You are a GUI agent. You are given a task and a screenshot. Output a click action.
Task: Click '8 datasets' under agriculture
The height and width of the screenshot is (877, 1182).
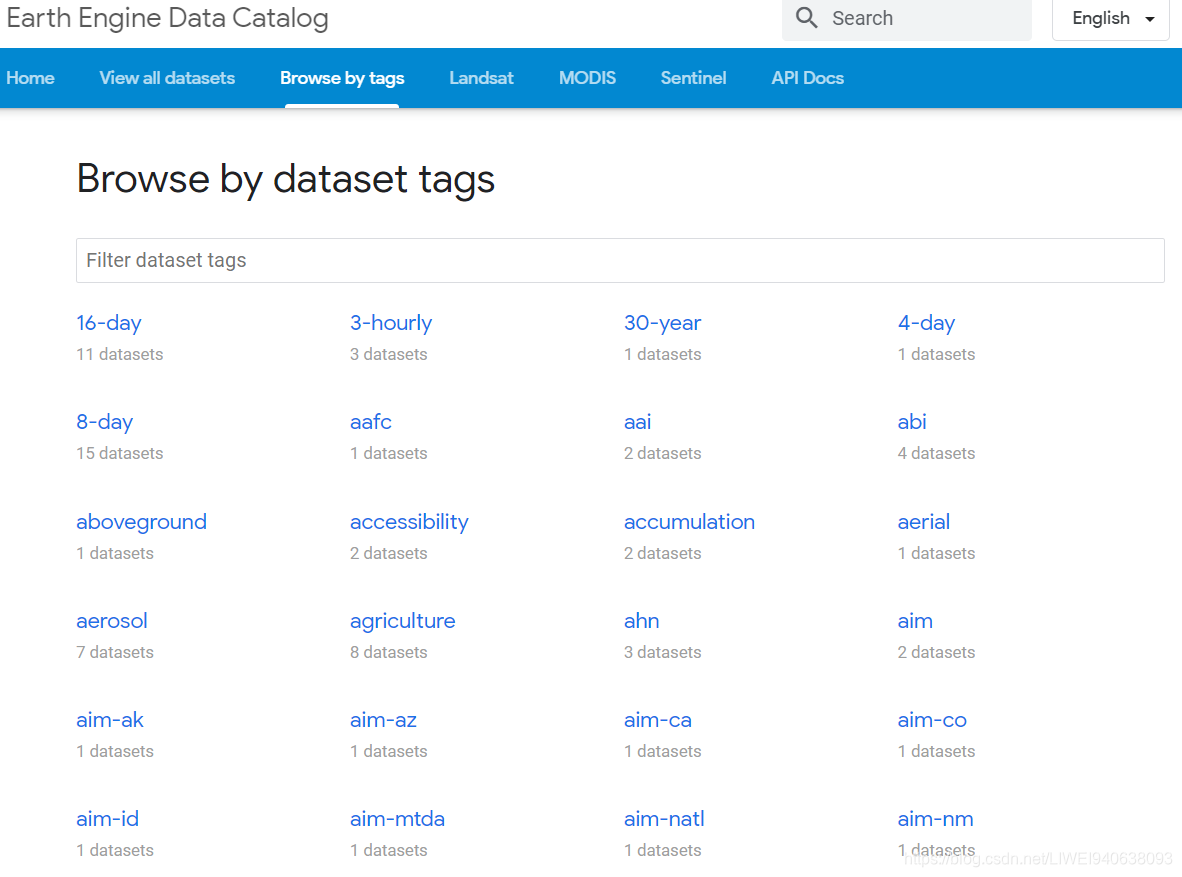click(x=388, y=652)
